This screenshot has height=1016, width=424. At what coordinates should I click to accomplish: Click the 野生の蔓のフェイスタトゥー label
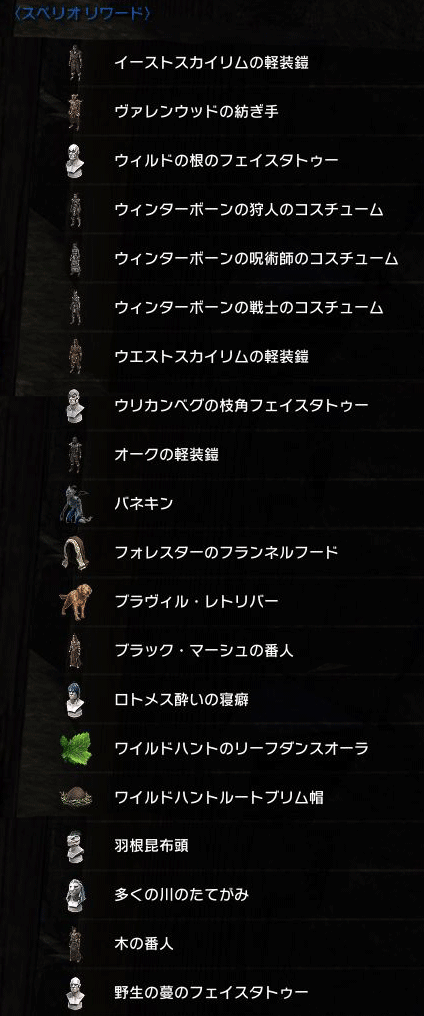pyautogui.click(x=211, y=993)
